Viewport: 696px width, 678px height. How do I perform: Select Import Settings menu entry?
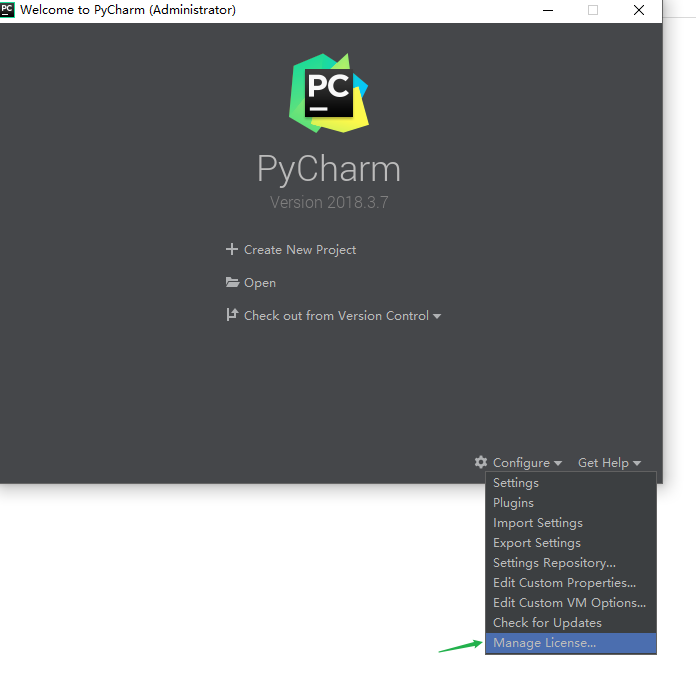pos(570,523)
